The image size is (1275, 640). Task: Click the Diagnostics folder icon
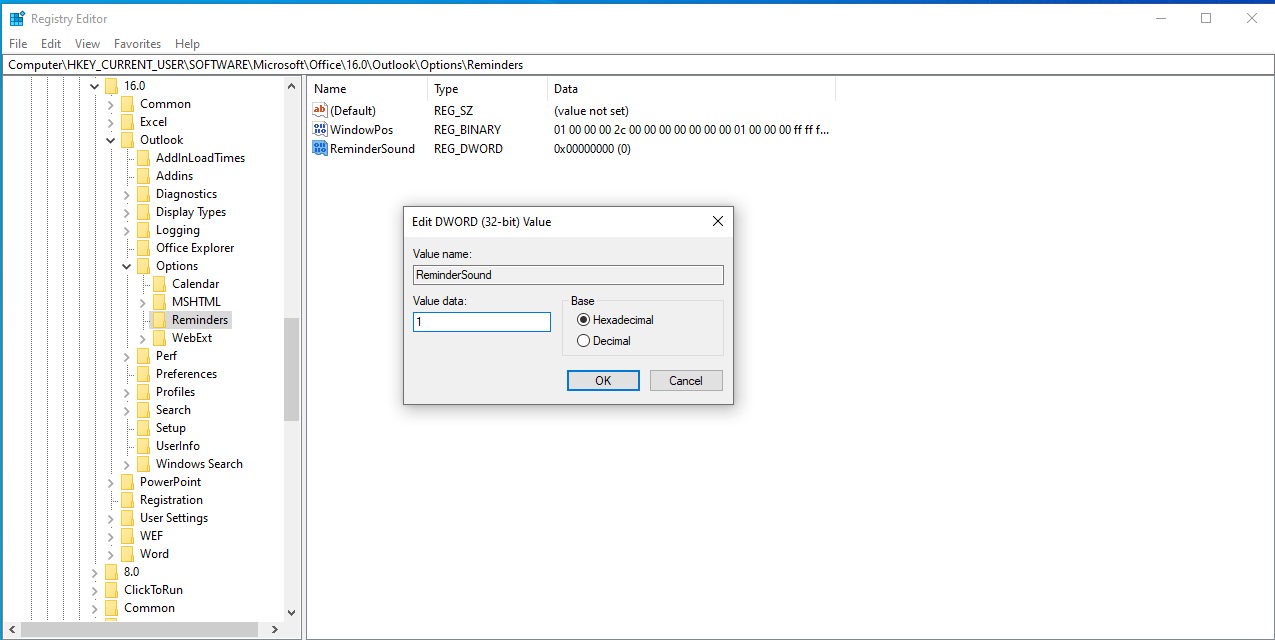coord(143,194)
